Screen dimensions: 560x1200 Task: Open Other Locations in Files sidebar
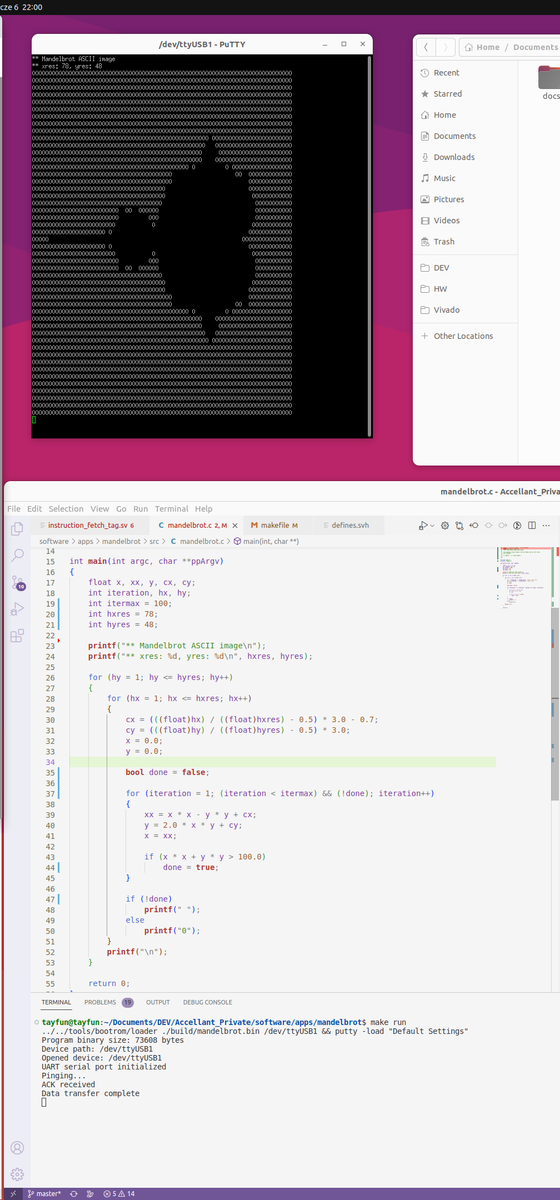tap(466, 336)
